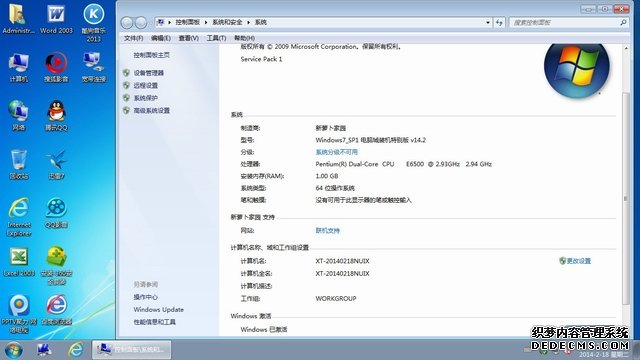This screenshot has width=640, height=360.
Task: Click the system rating unavailable link
Action: pos(336,152)
